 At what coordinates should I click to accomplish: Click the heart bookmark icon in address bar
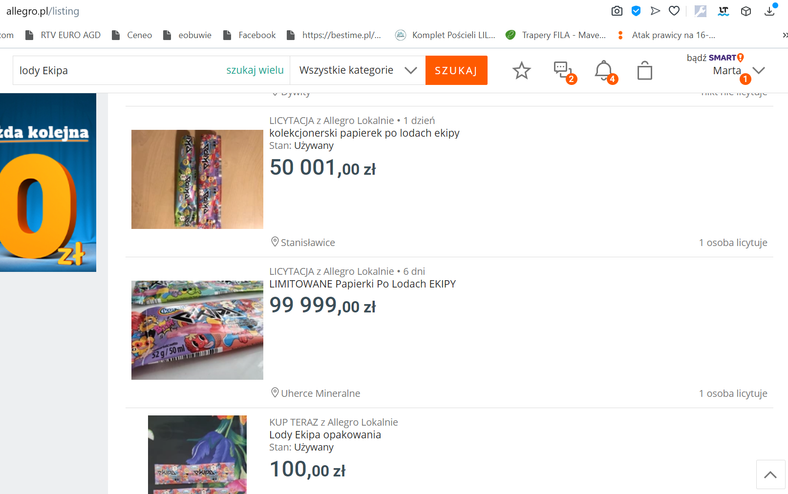click(x=674, y=11)
